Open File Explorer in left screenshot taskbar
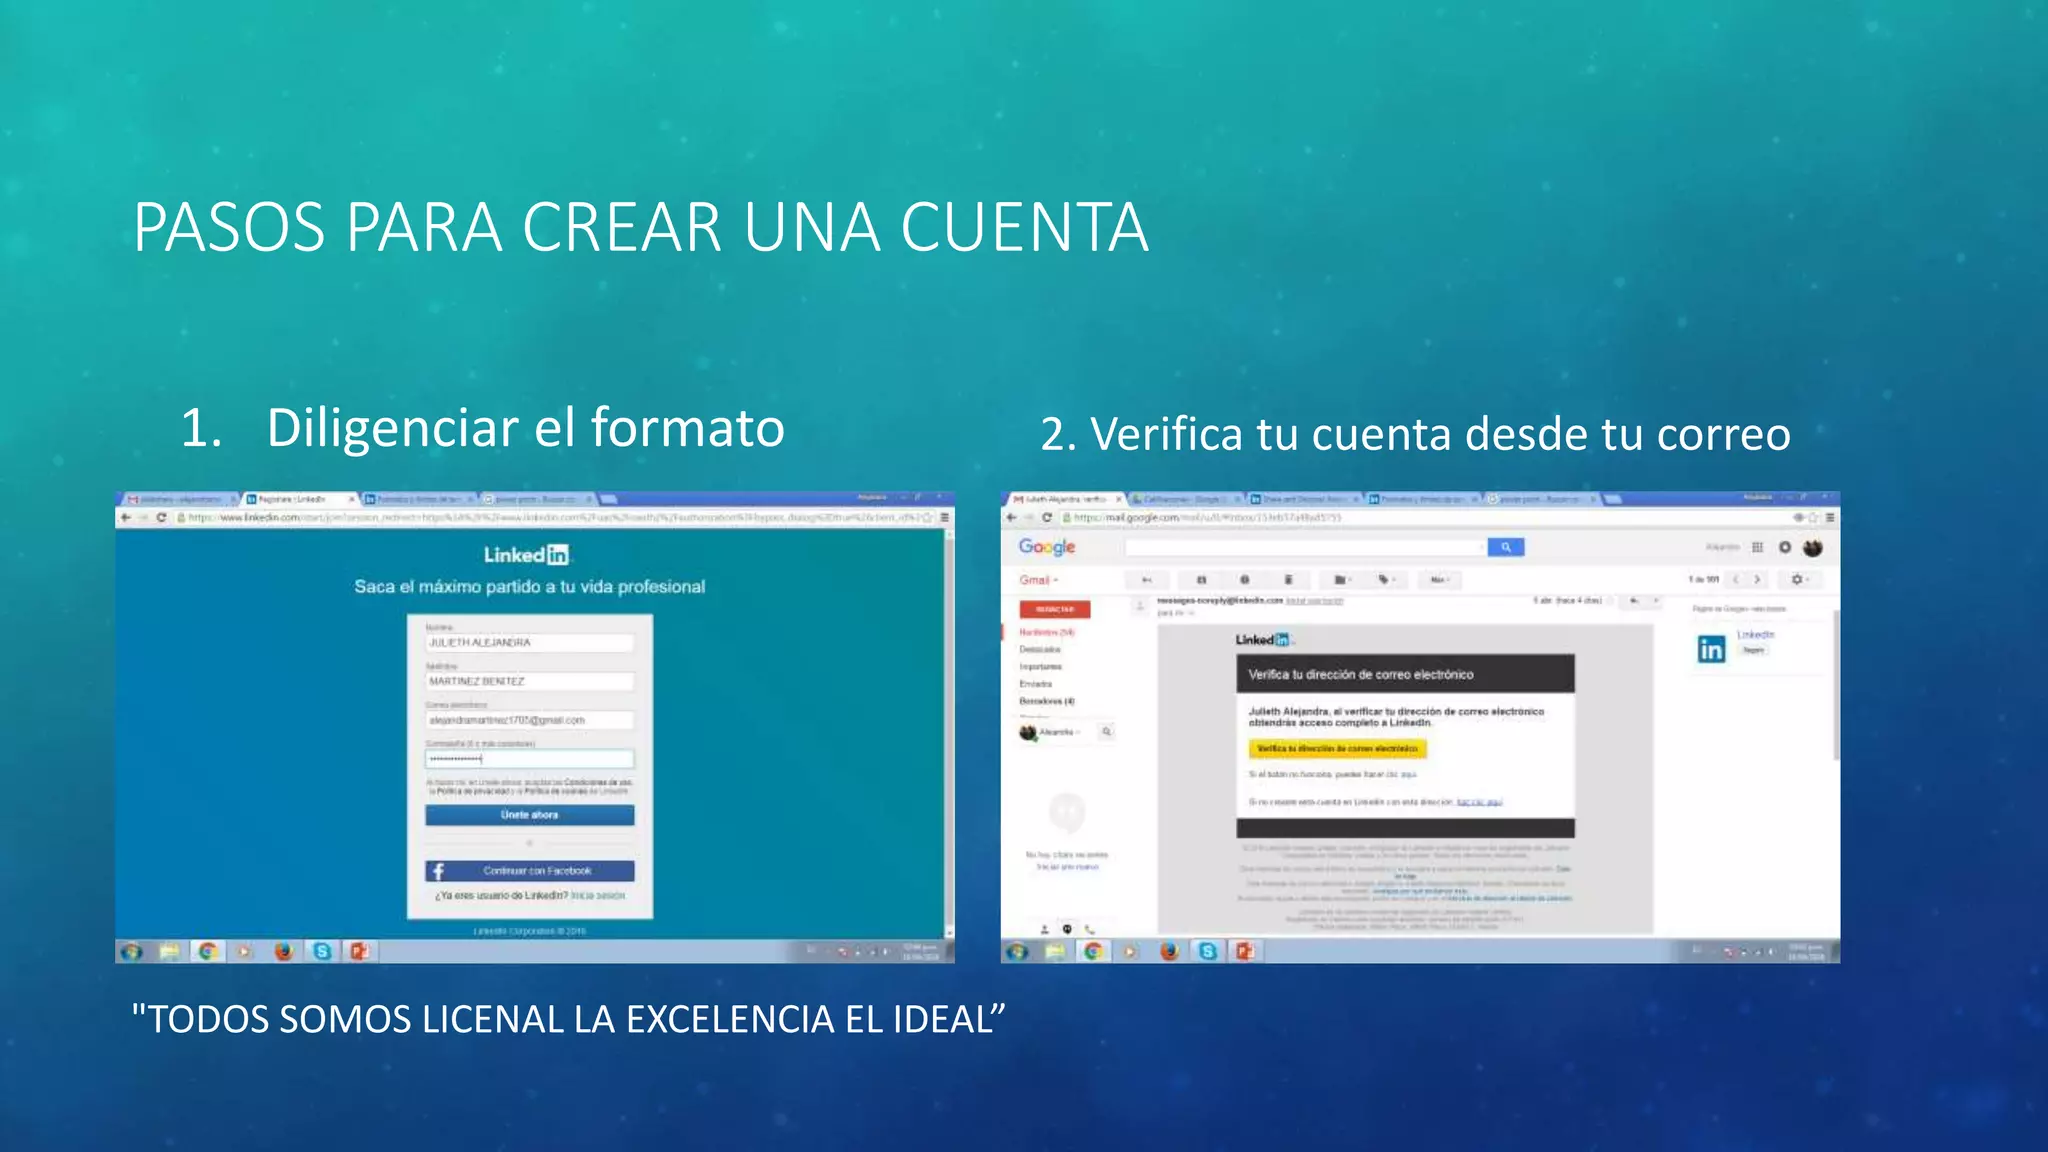 (170, 951)
